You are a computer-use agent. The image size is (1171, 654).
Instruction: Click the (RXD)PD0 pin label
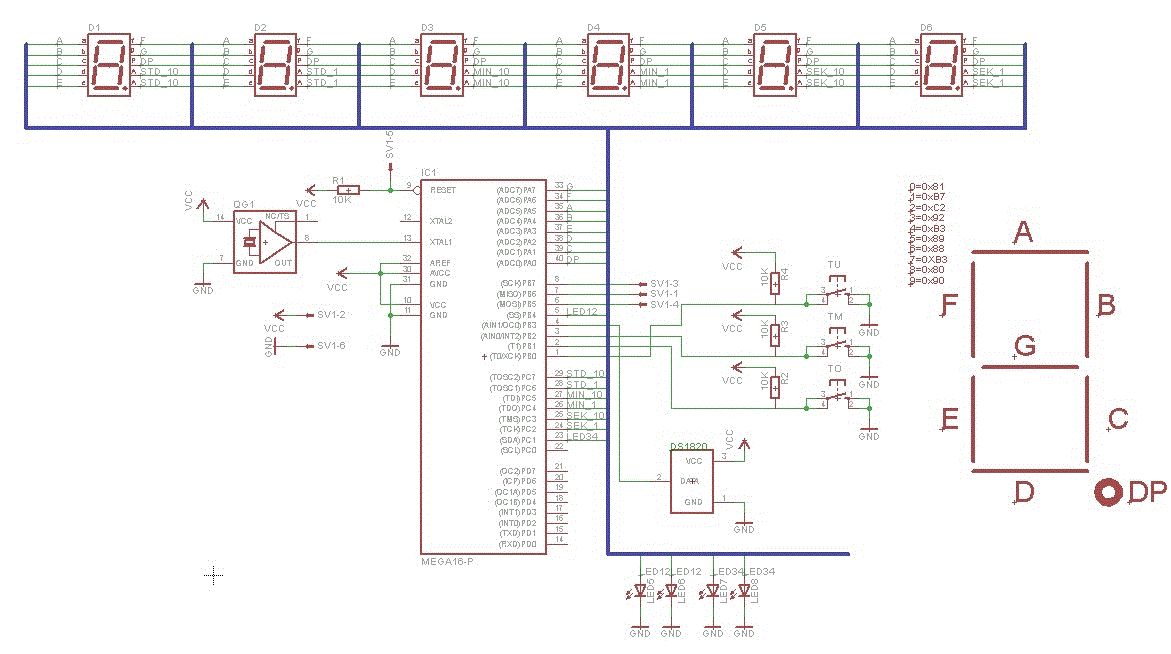pos(518,544)
